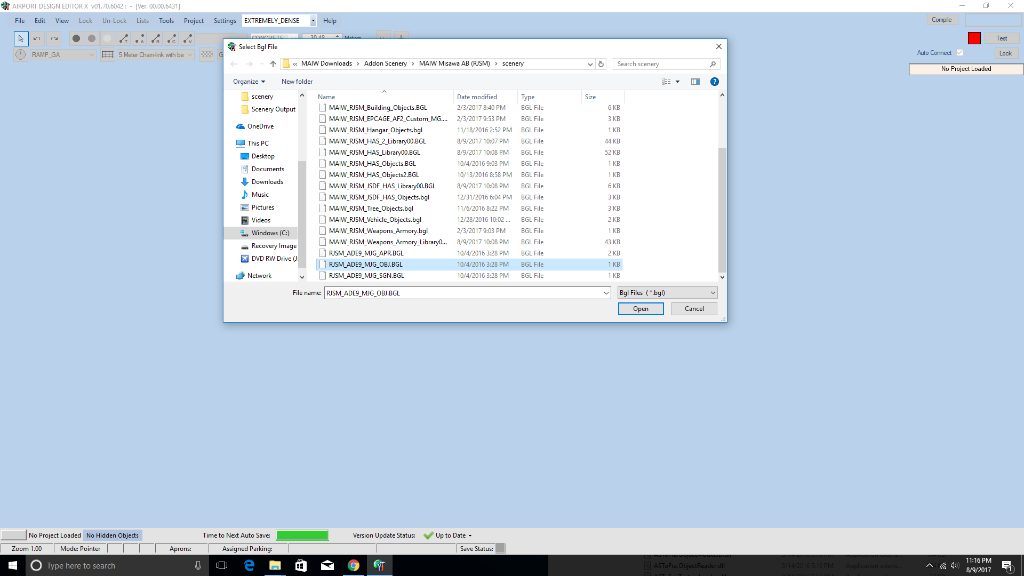Launch File Explorer from the taskbar
The height and width of the screenshot is (576, 1024).
pos(275,565)
